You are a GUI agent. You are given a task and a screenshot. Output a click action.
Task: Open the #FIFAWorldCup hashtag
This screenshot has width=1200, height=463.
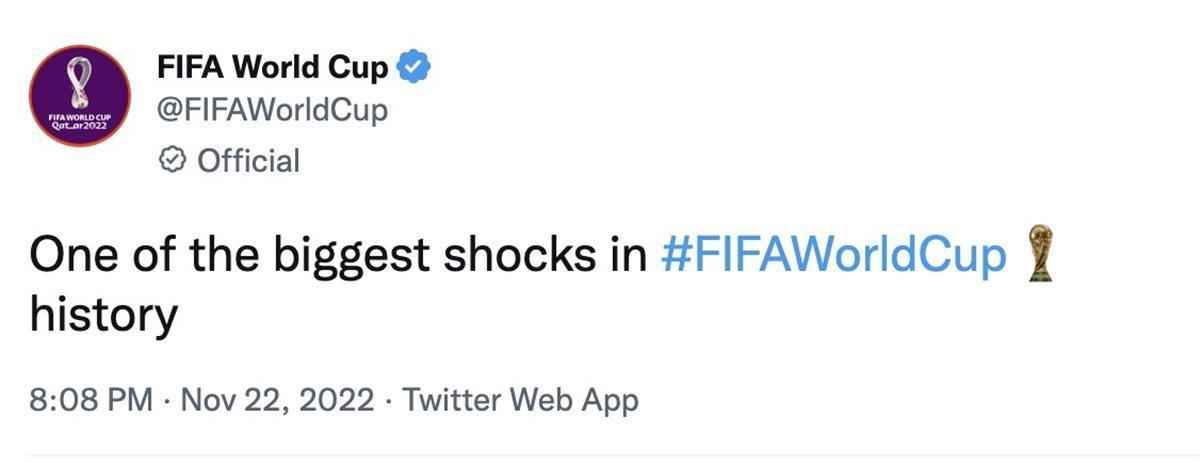[x=834, y=258]
